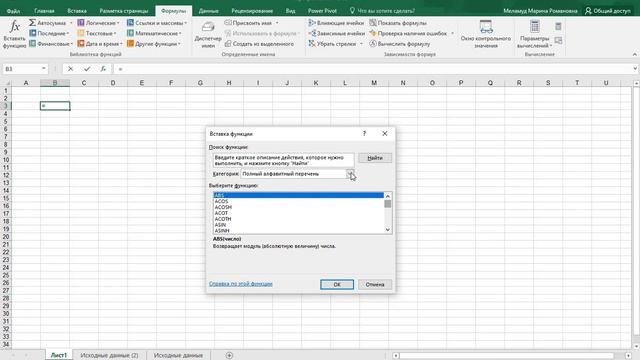Open Logical functions library

pyautogui.click(x=98, y=23)
